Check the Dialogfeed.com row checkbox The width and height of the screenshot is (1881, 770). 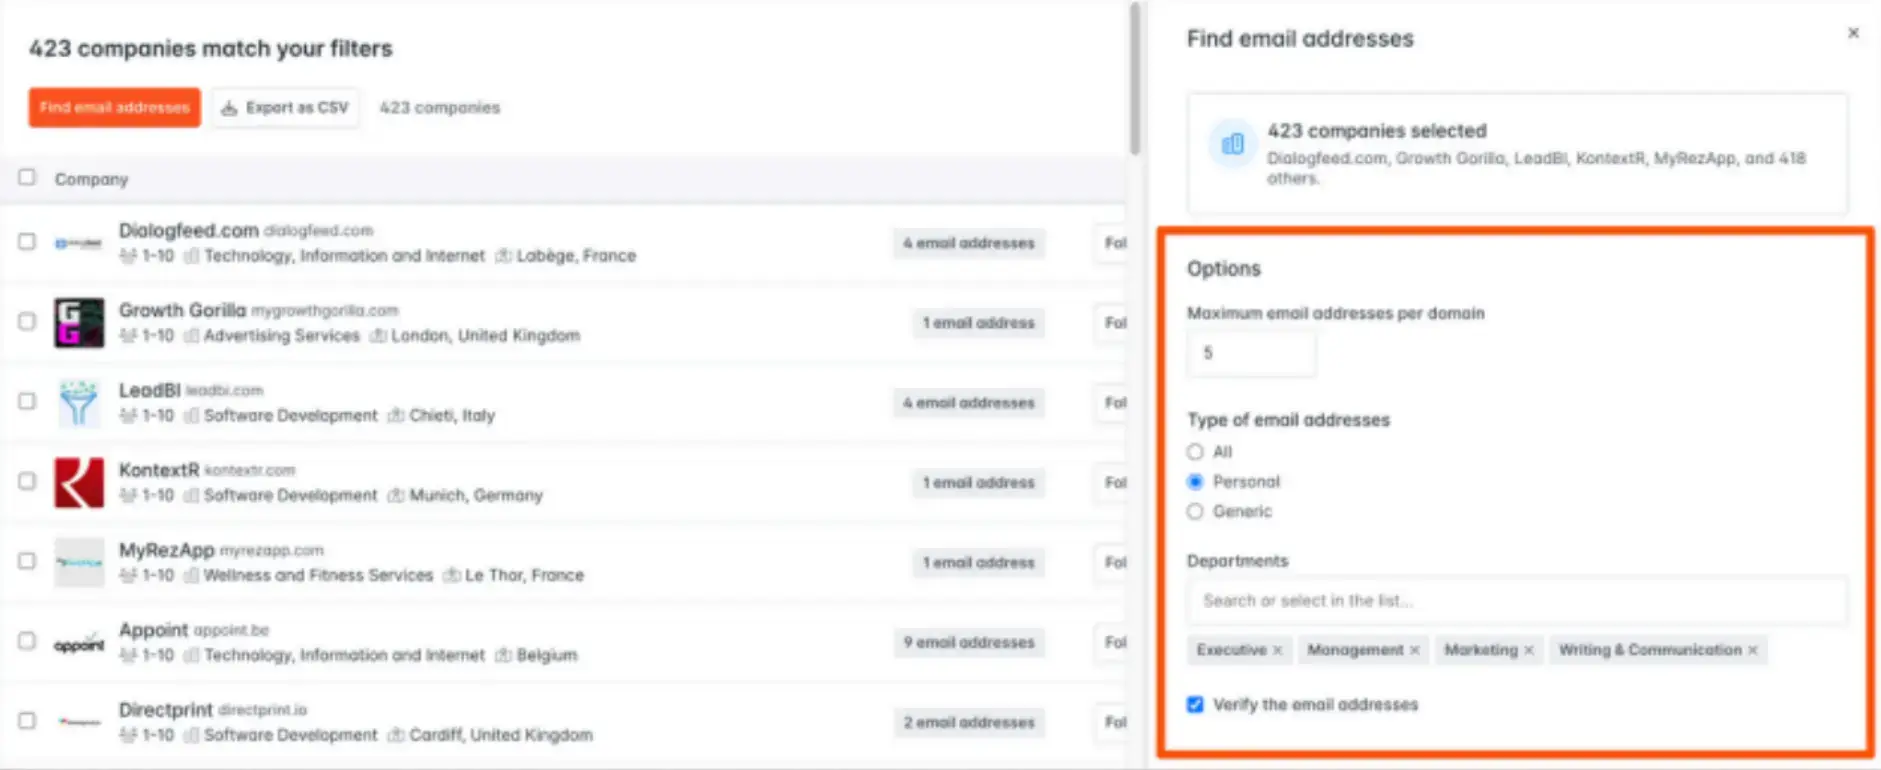pos(27,242)
